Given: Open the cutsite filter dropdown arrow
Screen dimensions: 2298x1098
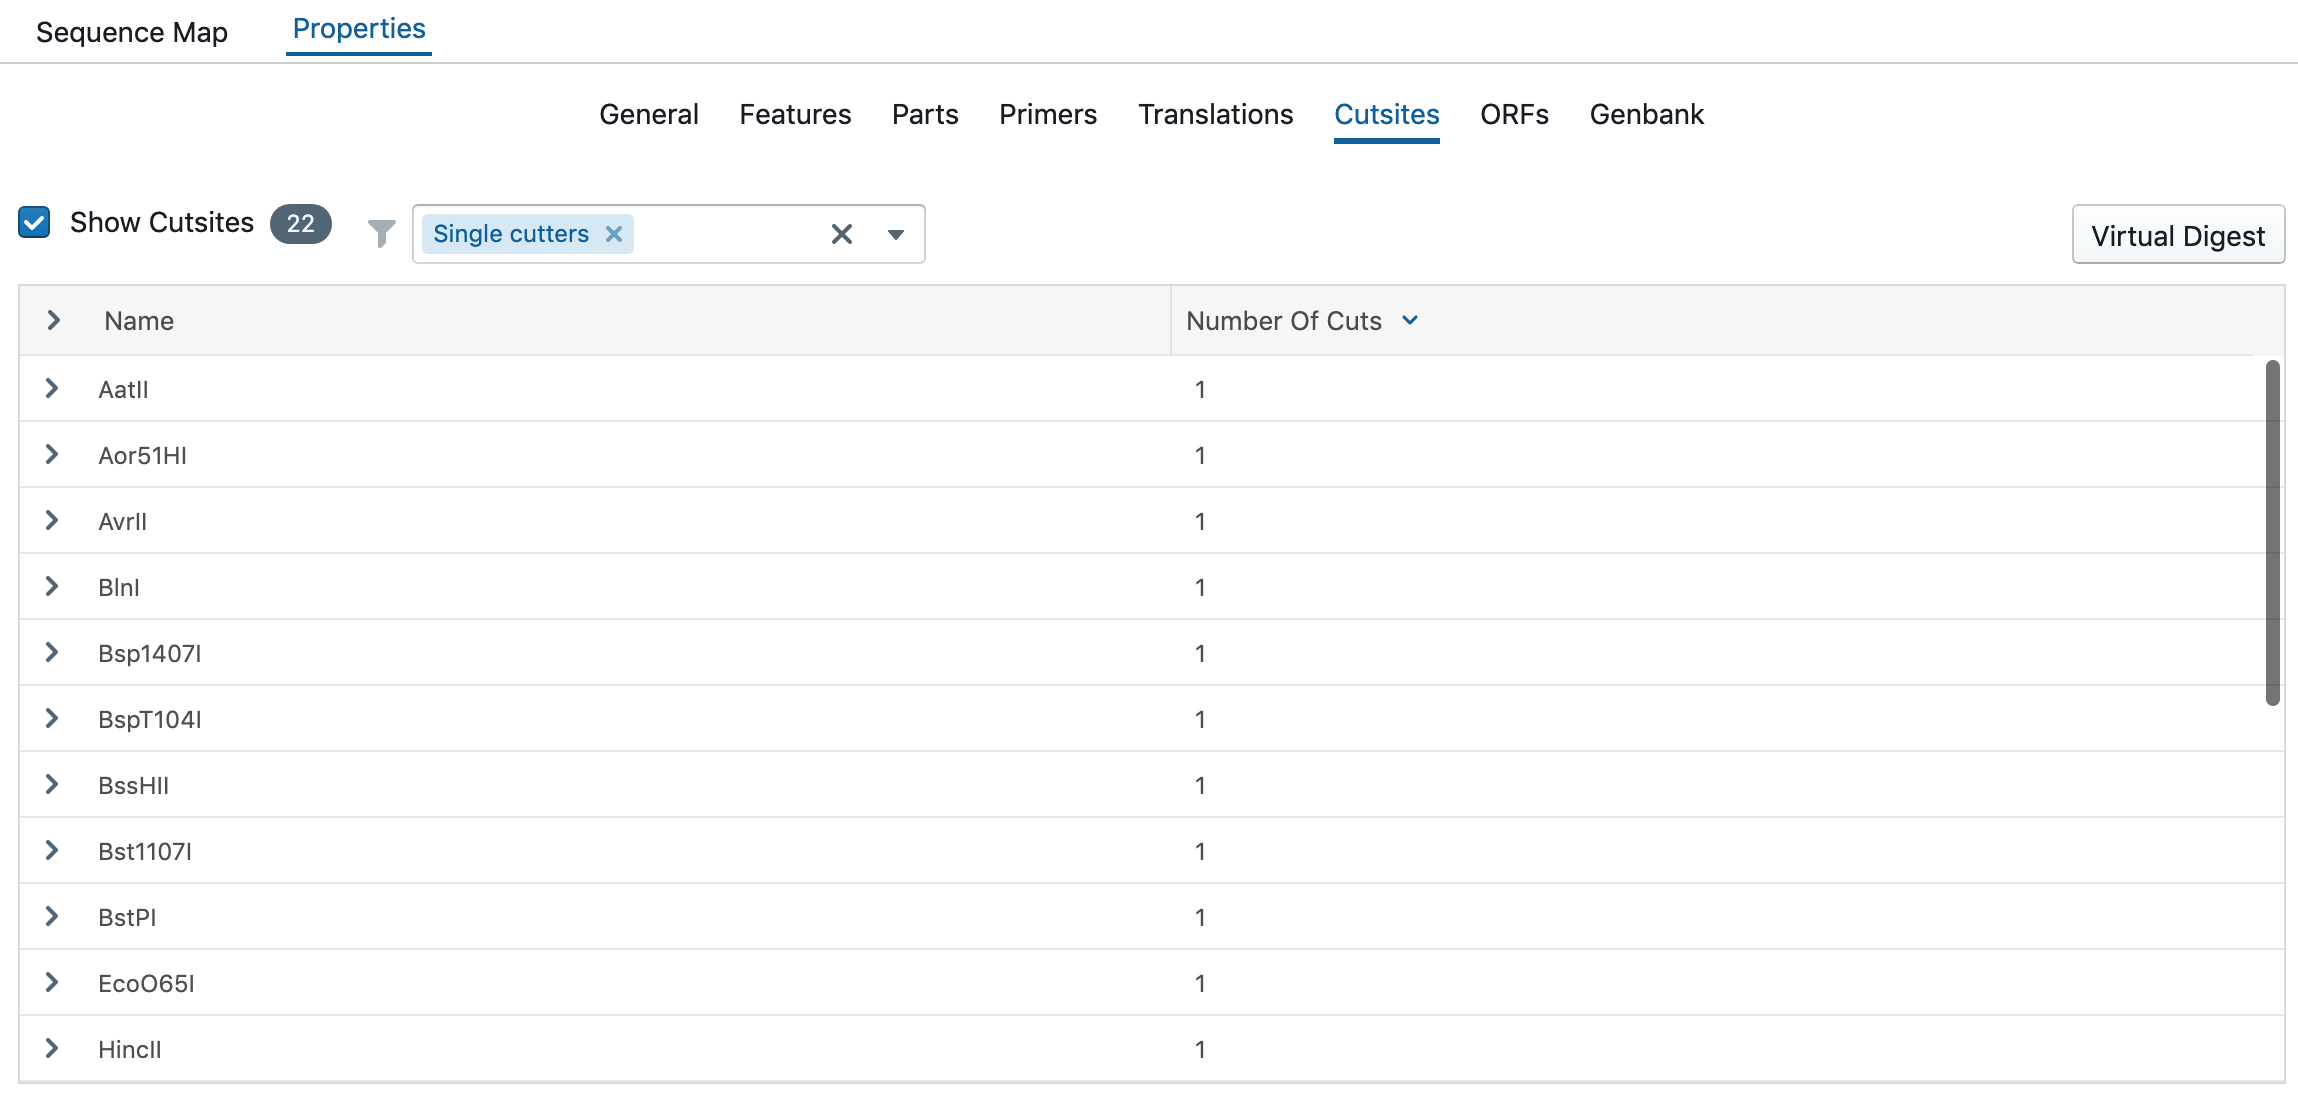Looking at the screenshot, I should coord(896,234).
